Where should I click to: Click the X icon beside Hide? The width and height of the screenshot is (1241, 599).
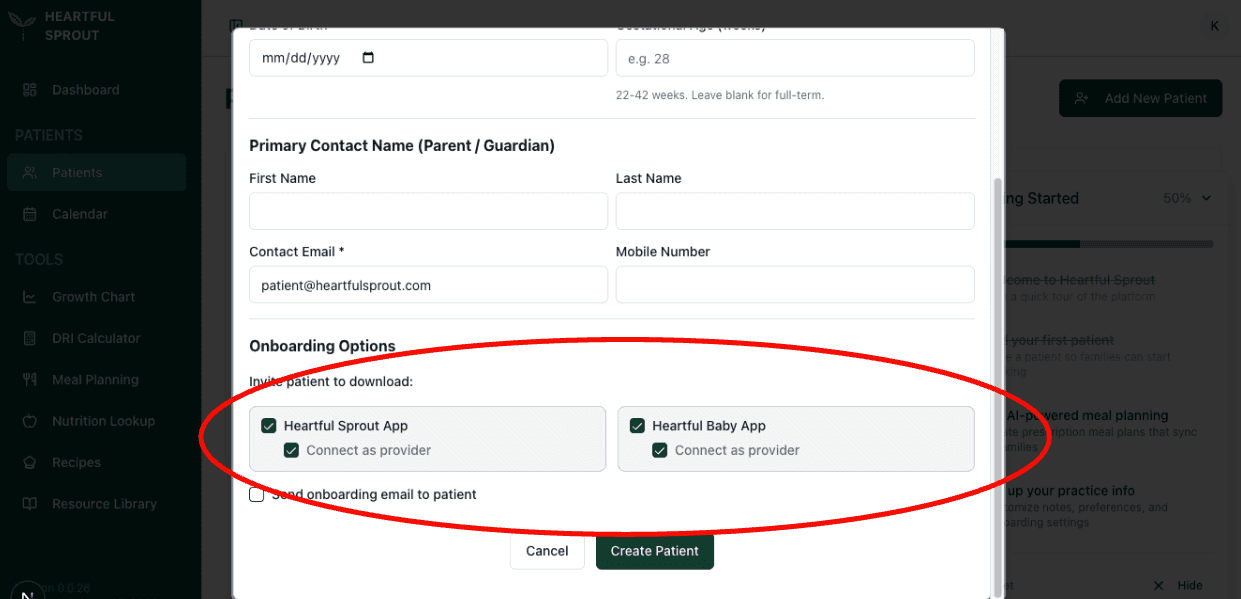click(1158, 585)
